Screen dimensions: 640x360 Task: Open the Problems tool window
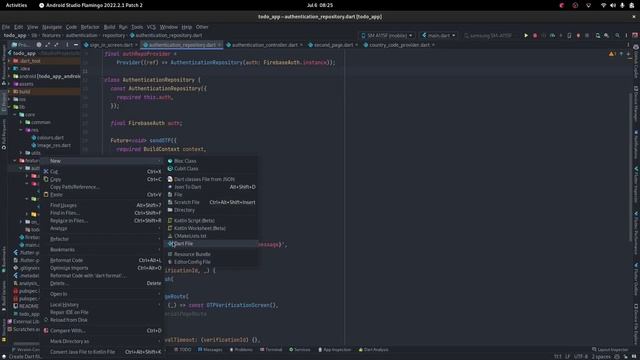point(241,350)
